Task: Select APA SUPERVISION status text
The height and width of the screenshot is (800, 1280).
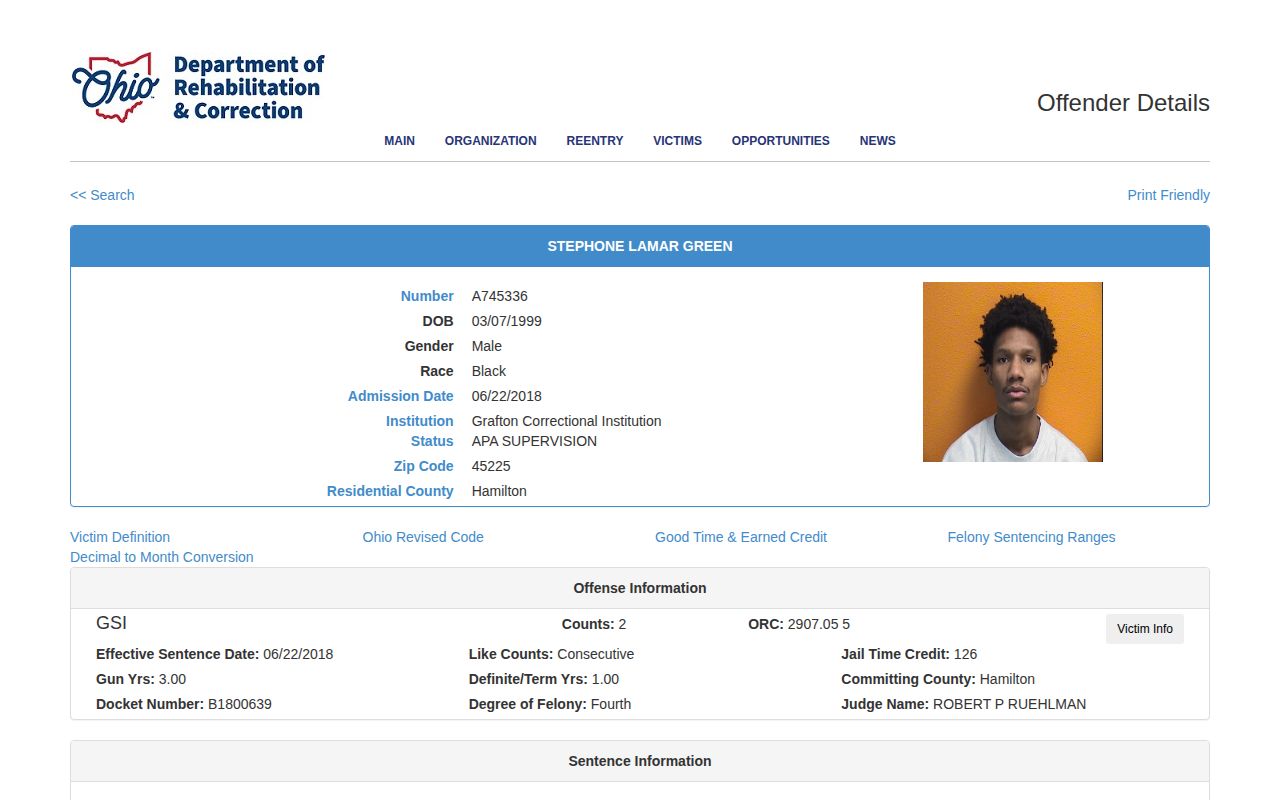Action: point(534,441)
